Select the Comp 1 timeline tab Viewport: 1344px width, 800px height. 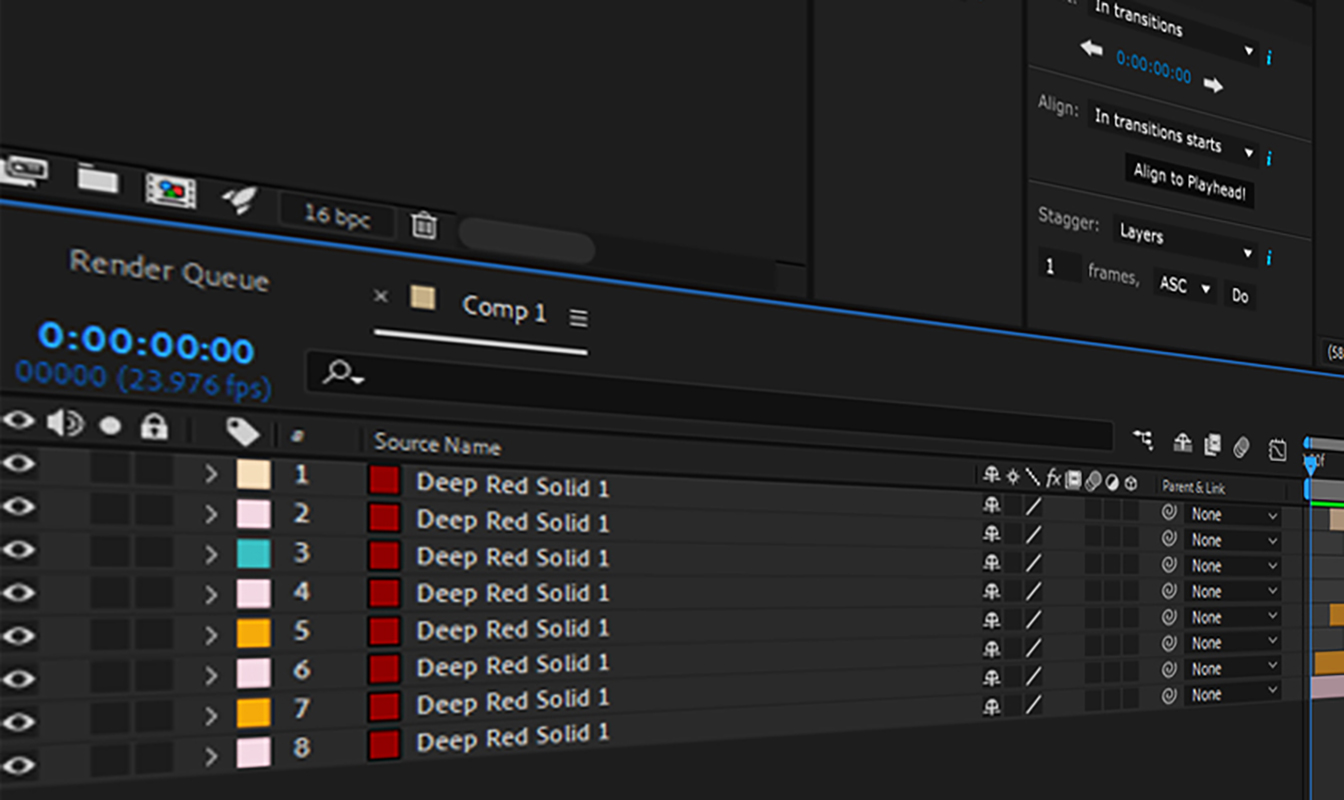point(504,309)
